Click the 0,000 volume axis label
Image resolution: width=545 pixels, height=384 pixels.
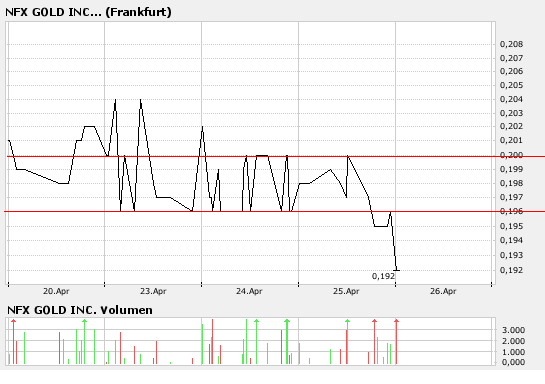pyautogui.click(x=513, y=362)
